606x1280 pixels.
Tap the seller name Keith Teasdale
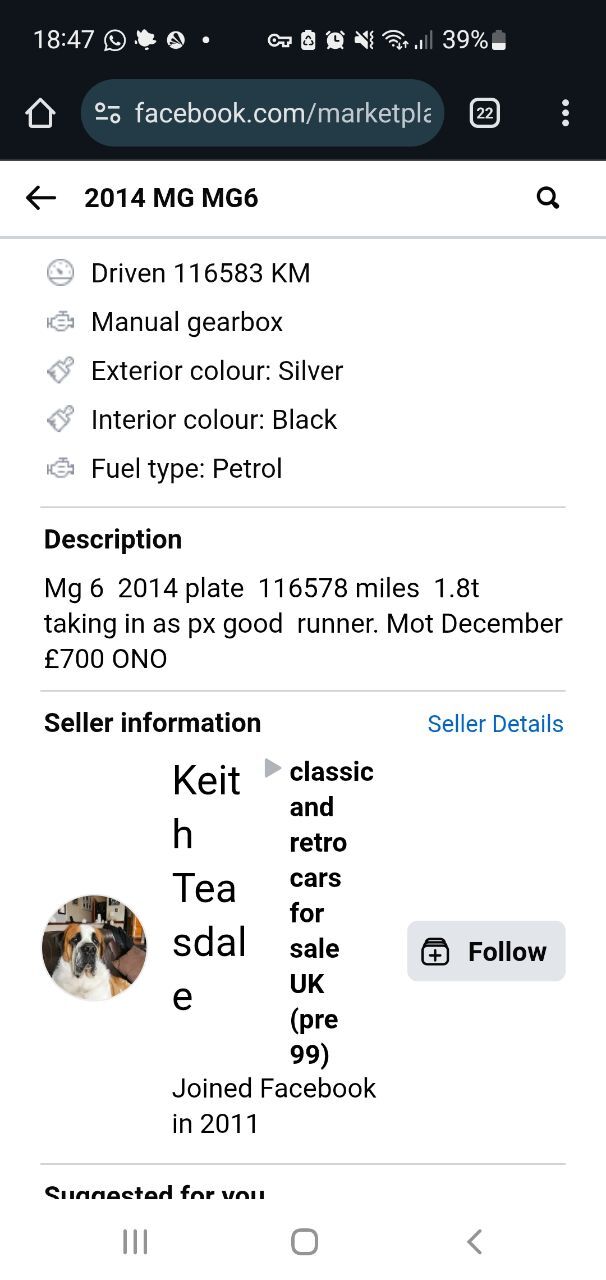click(x=208, y=888)
